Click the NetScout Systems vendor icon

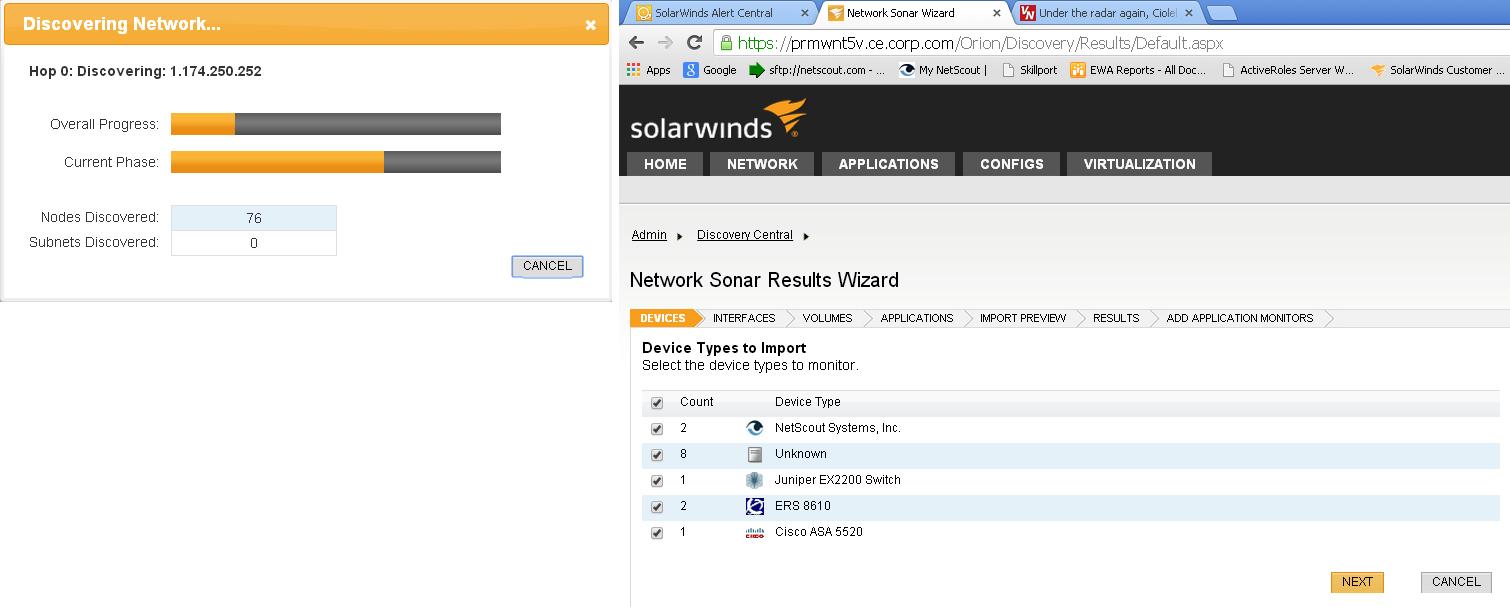(x=755, y=428)
